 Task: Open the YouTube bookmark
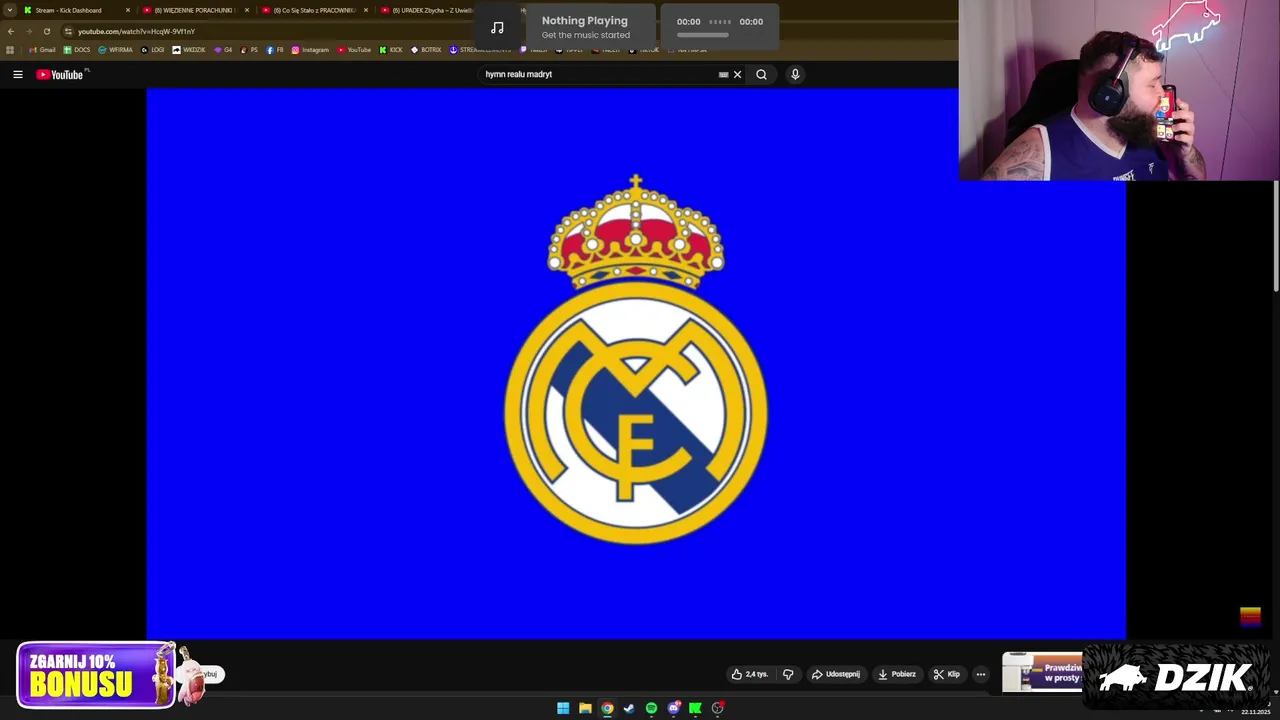pos(354,50)
